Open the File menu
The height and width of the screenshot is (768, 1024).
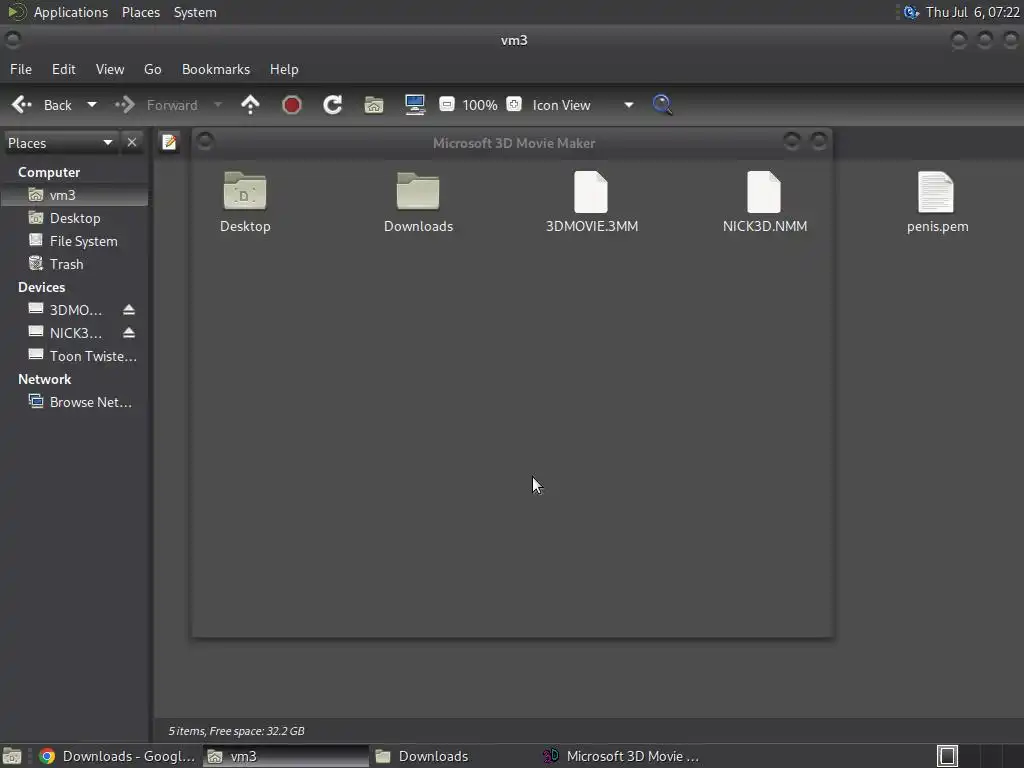[x=21, y=69]
